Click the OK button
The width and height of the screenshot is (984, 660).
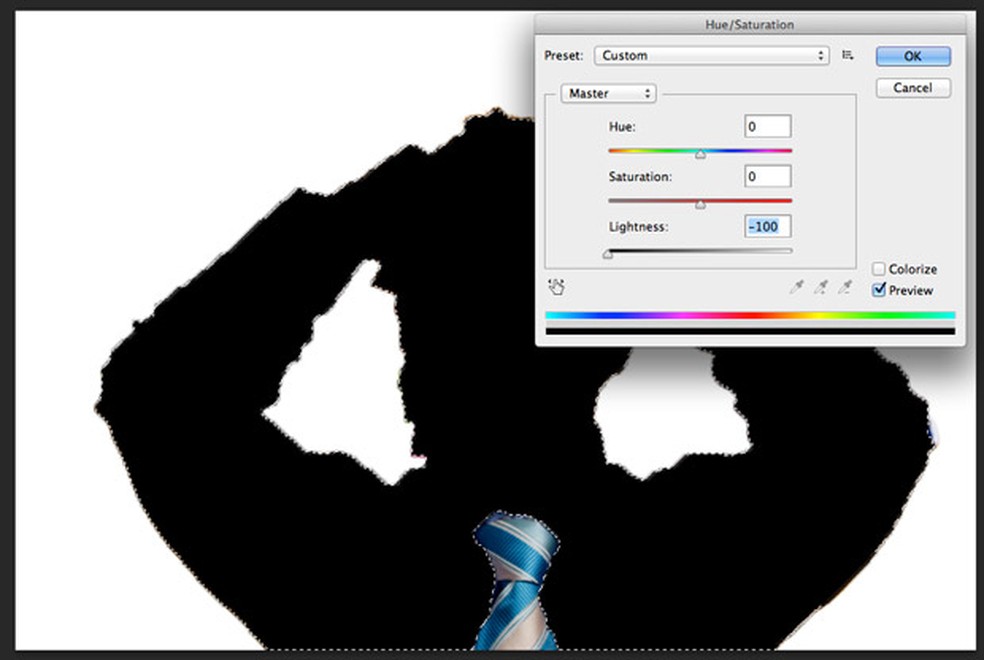(x=913, y=56)
